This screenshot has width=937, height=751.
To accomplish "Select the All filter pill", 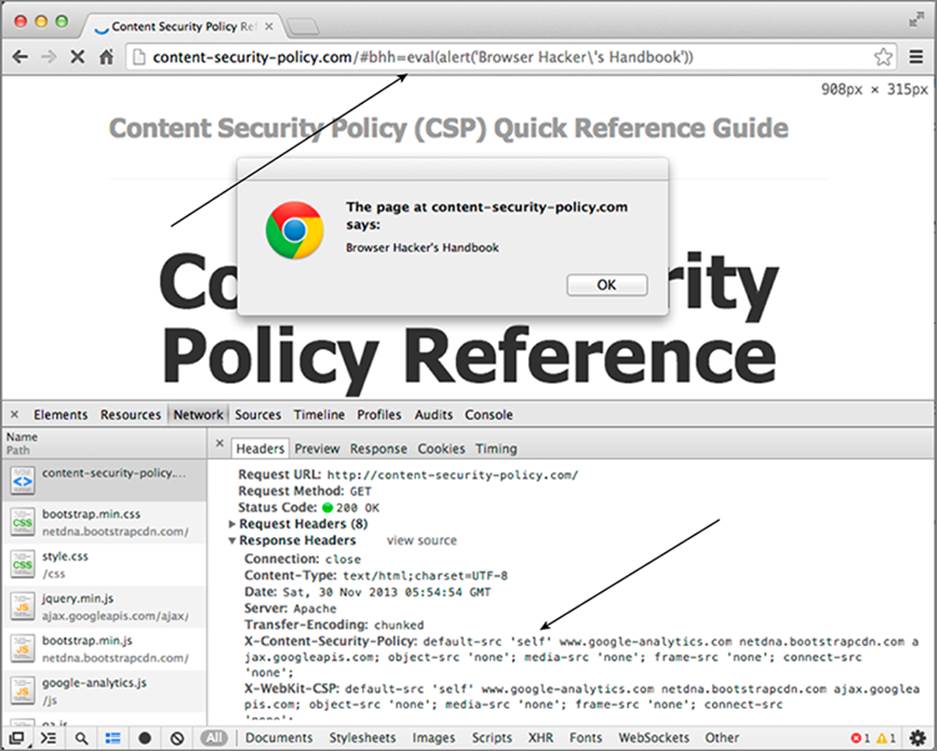I will click(214, 738).
